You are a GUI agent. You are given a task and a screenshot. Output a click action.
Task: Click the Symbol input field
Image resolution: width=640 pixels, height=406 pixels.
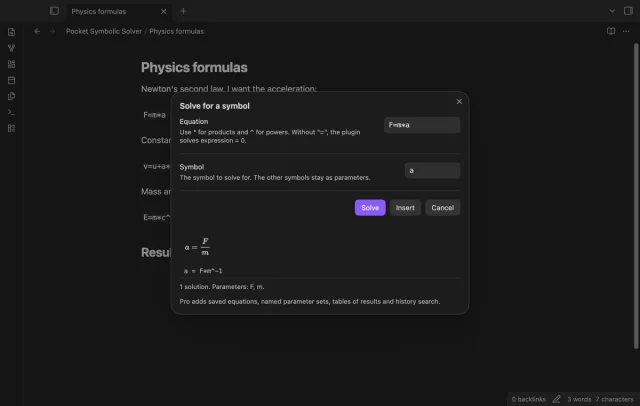pyautogui.click(x=432, y=171)
